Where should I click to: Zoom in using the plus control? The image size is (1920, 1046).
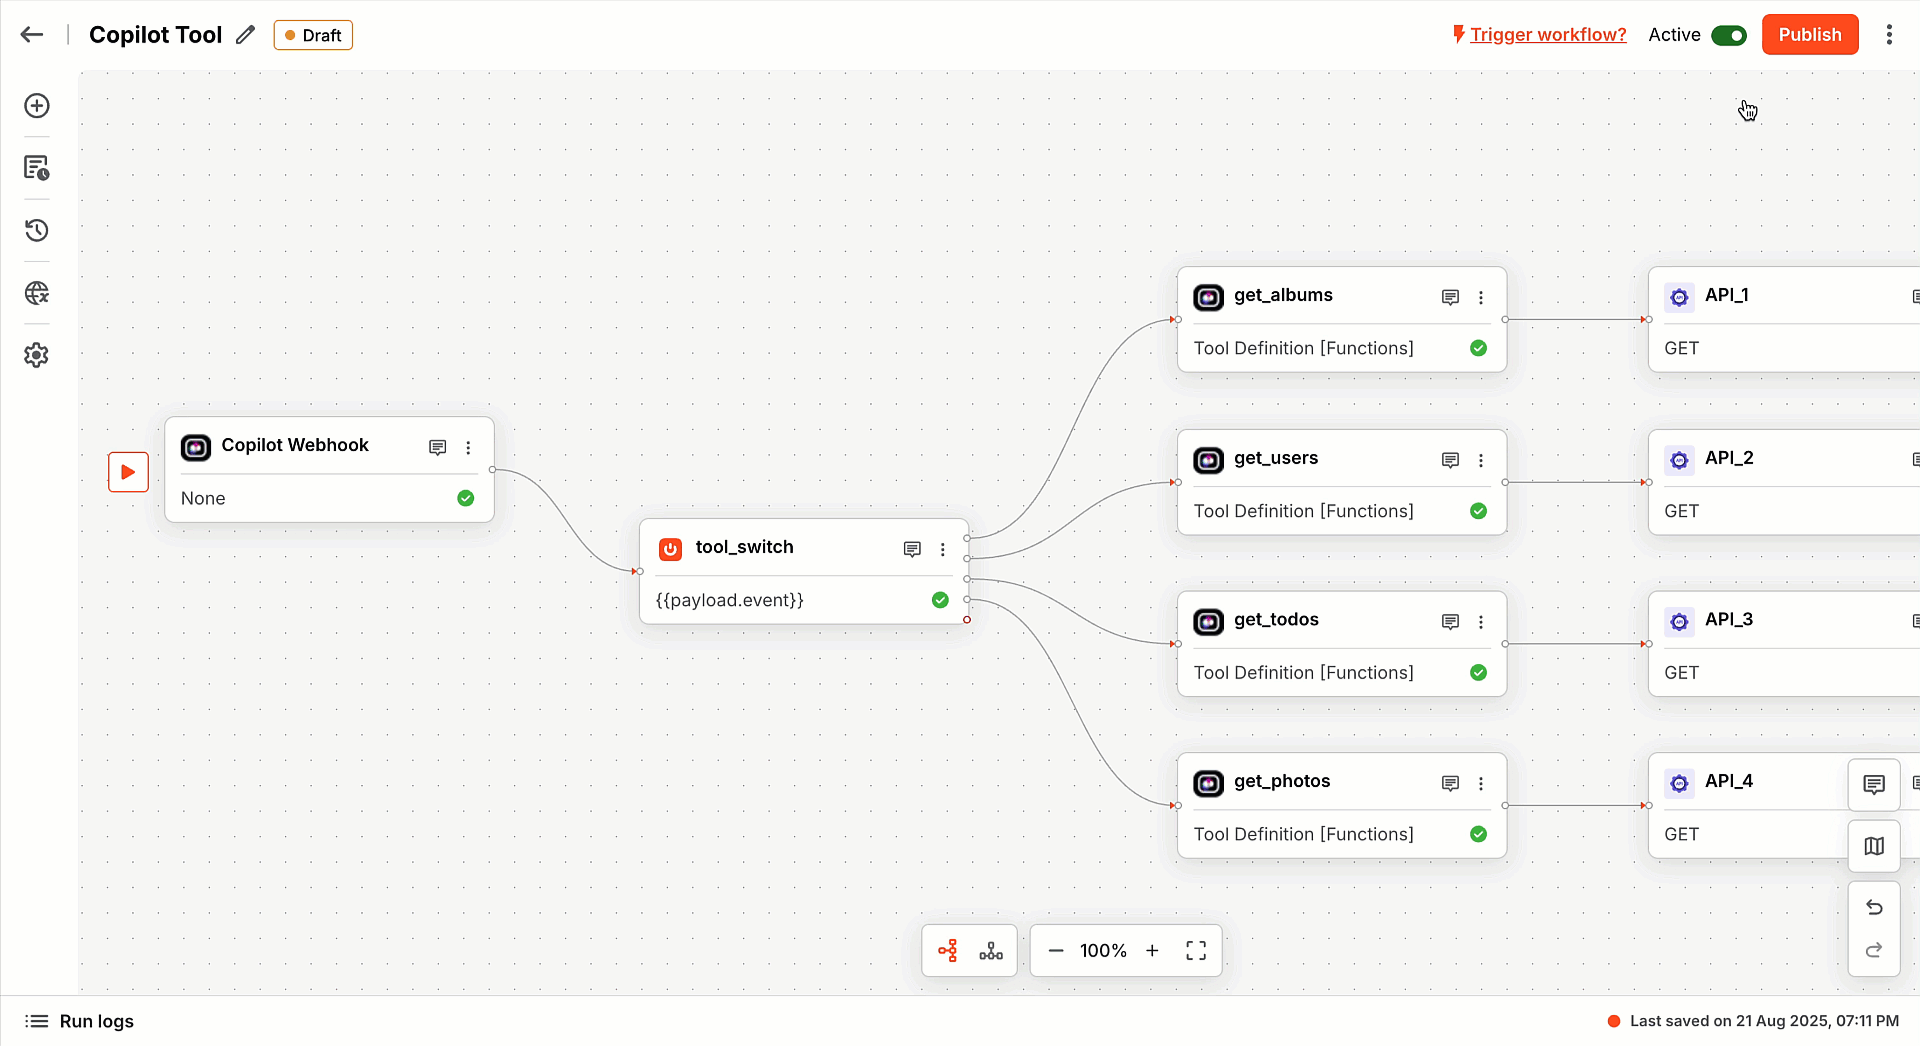click(1153, 950)
